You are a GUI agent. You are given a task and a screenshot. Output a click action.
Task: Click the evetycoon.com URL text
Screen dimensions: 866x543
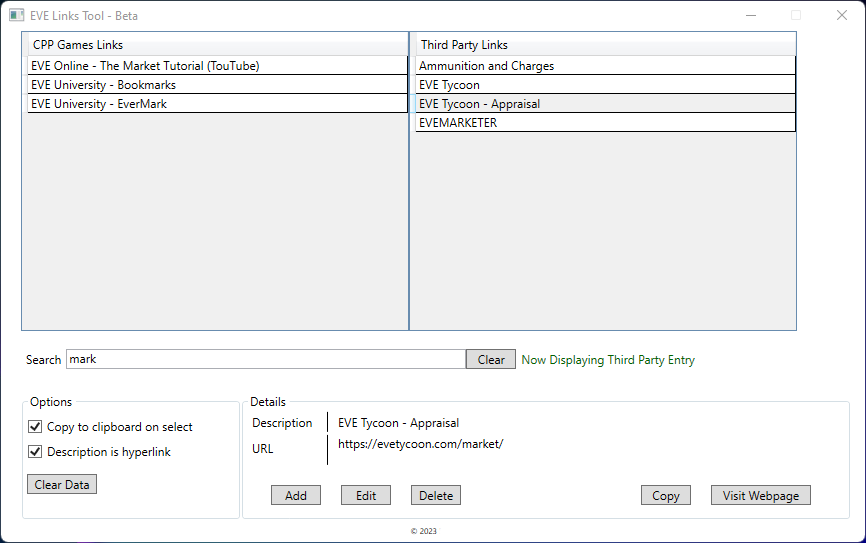click(x=420, y=444)
